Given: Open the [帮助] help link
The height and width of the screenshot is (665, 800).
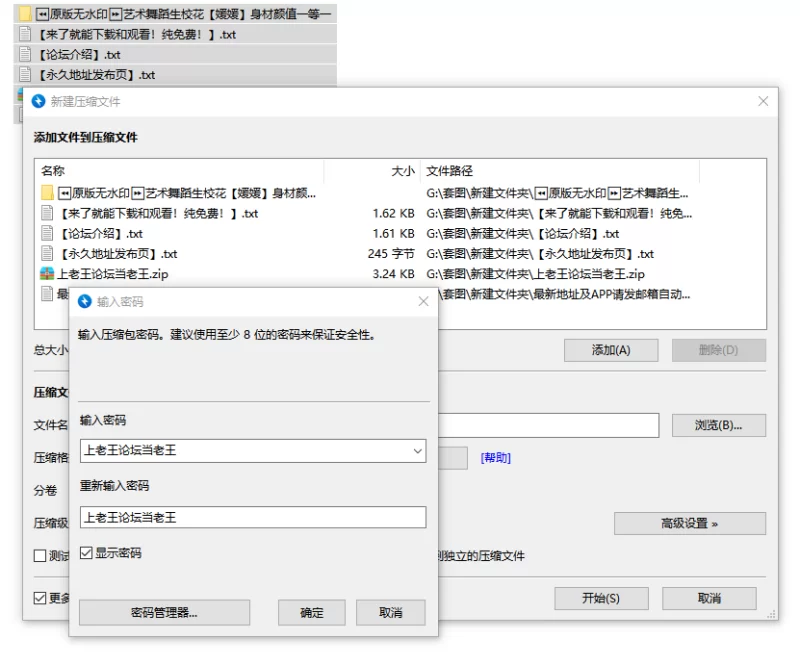Looking at the screenshot, I should tap(495, 458).
